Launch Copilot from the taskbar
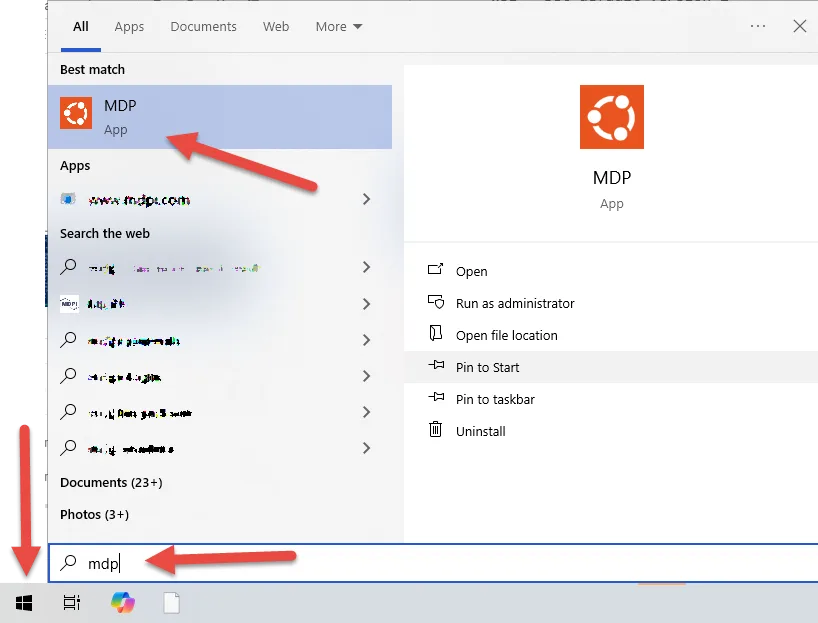 click(123, 603)
